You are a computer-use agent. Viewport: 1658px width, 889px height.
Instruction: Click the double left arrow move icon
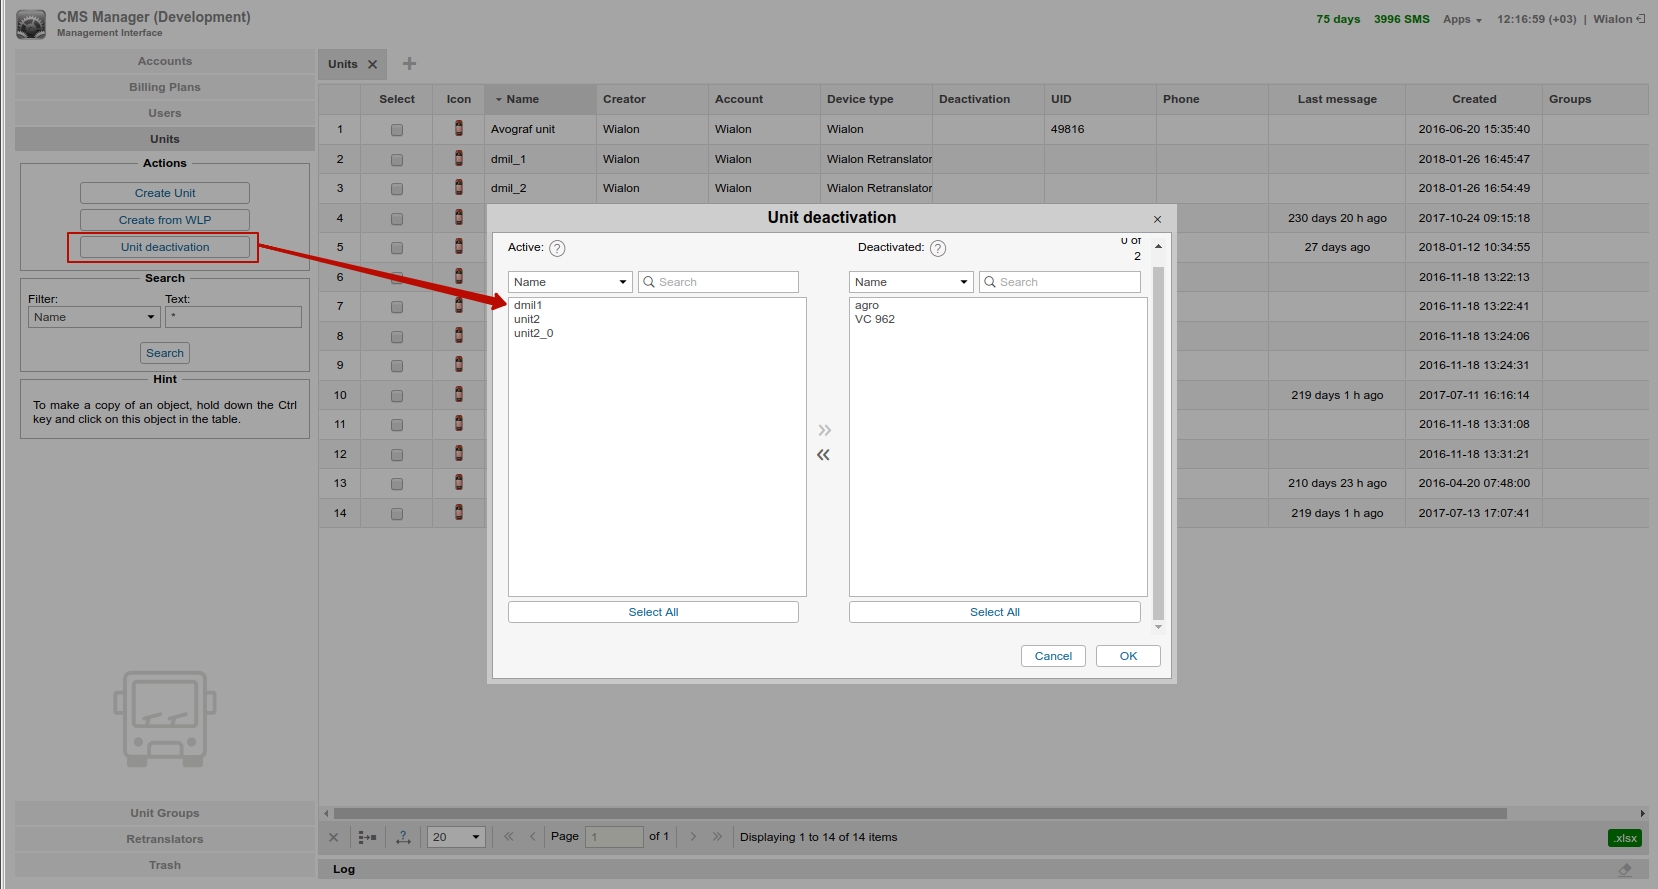point(823,455)
